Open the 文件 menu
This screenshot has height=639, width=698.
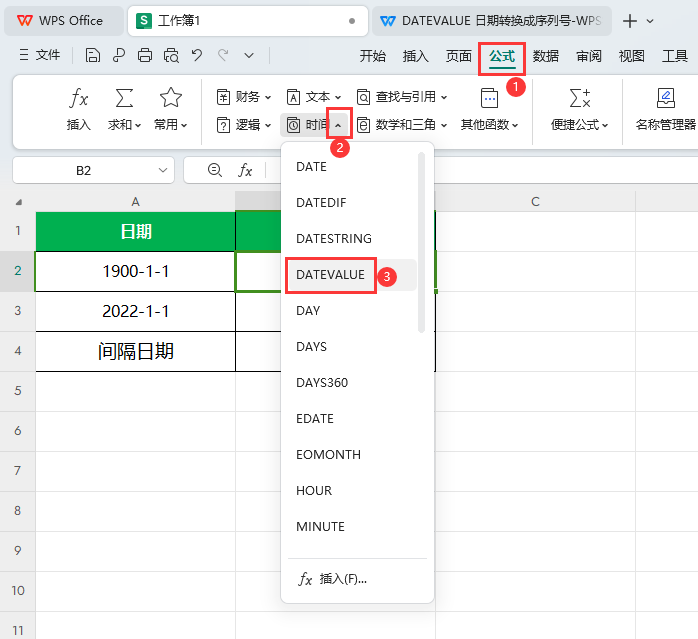point(40,55)
